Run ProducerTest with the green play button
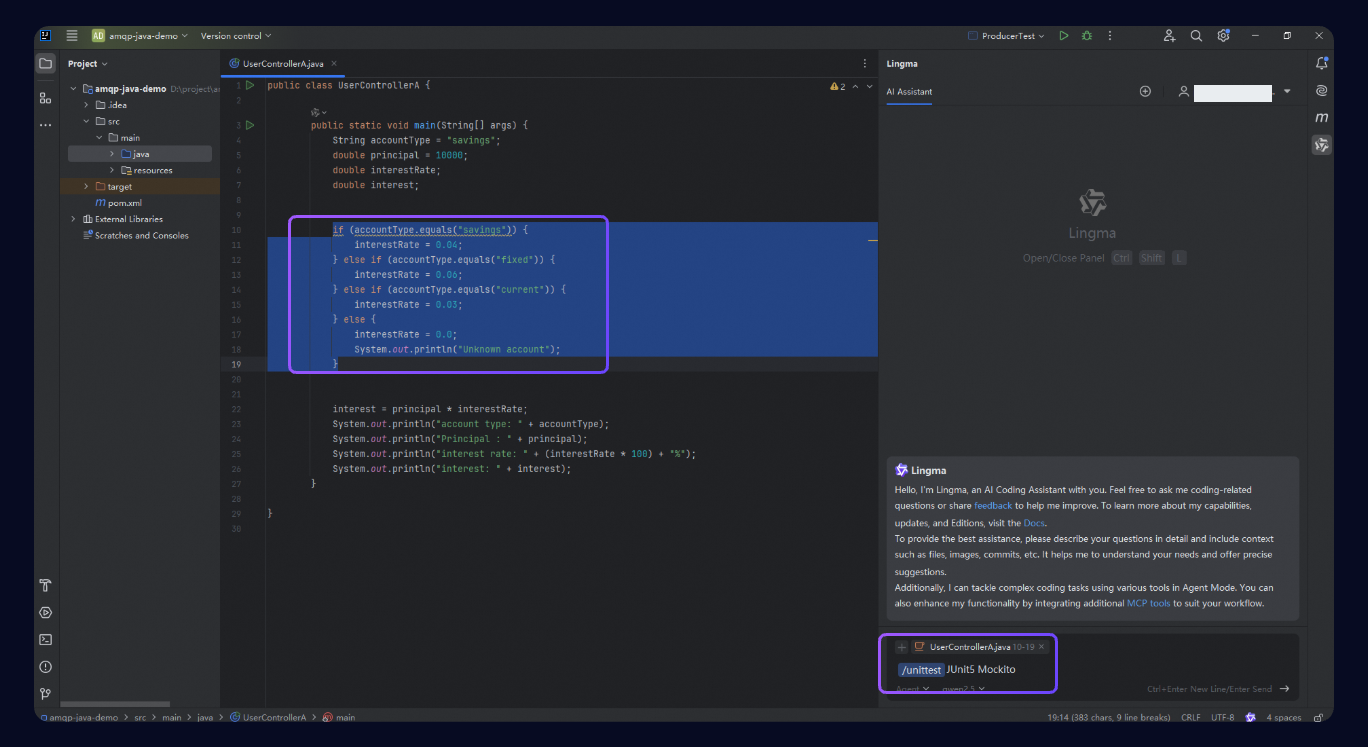The width and height of the screenshot is (1368, 747). (x=1063, y=36)
